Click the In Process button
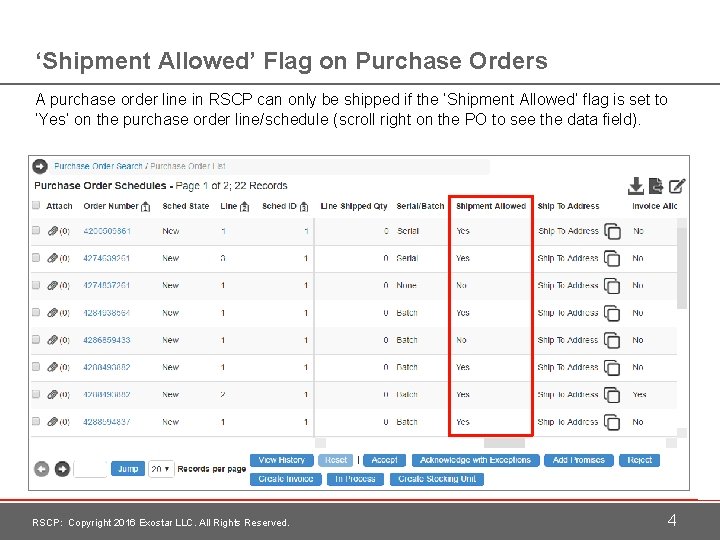 coord(355,479)
